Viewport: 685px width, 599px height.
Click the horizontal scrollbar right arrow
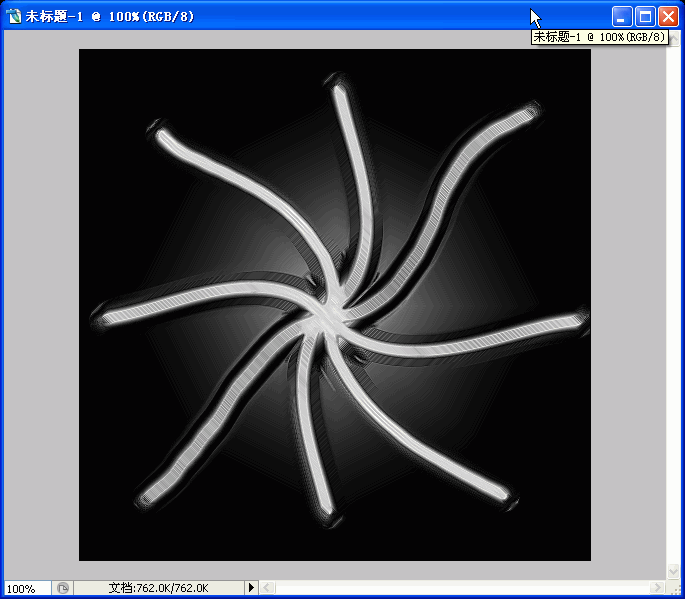point(657,587)
